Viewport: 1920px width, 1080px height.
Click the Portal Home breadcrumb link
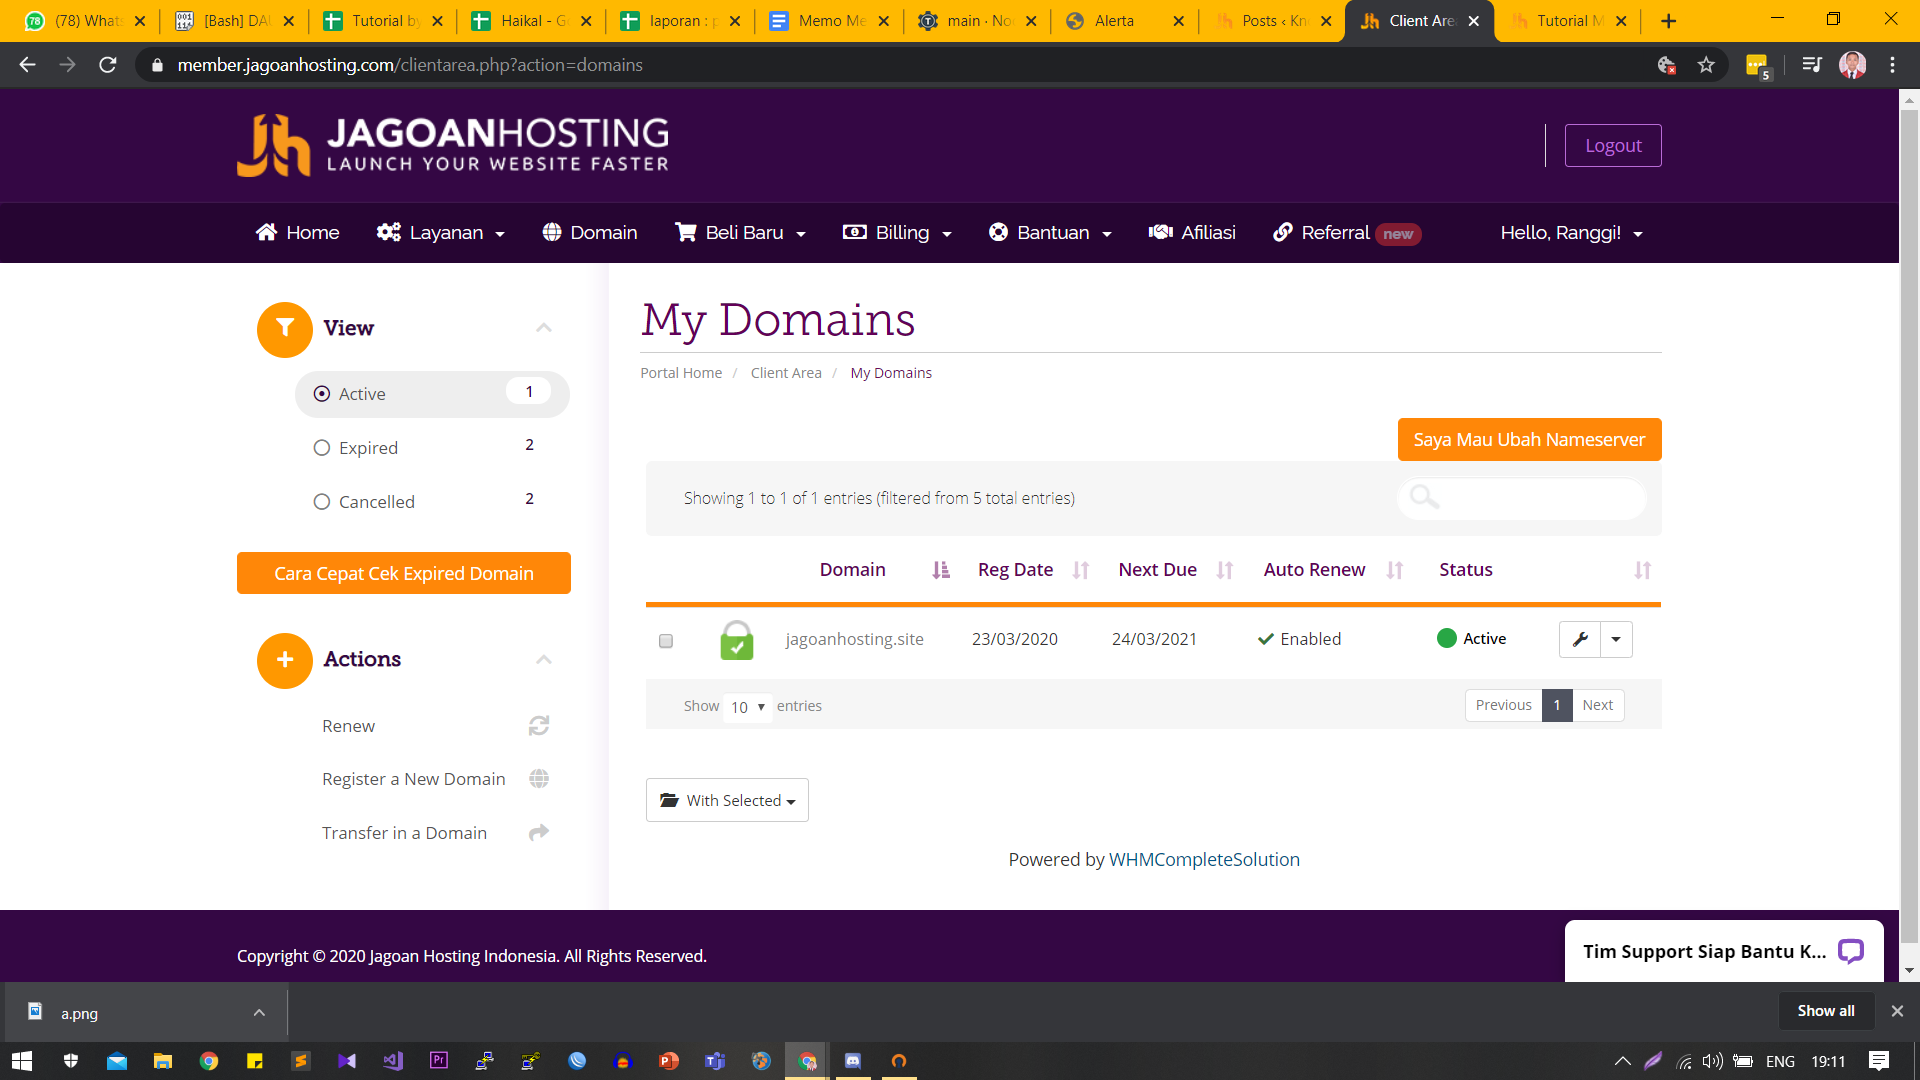pyautogui.click(x=681, y=373)
